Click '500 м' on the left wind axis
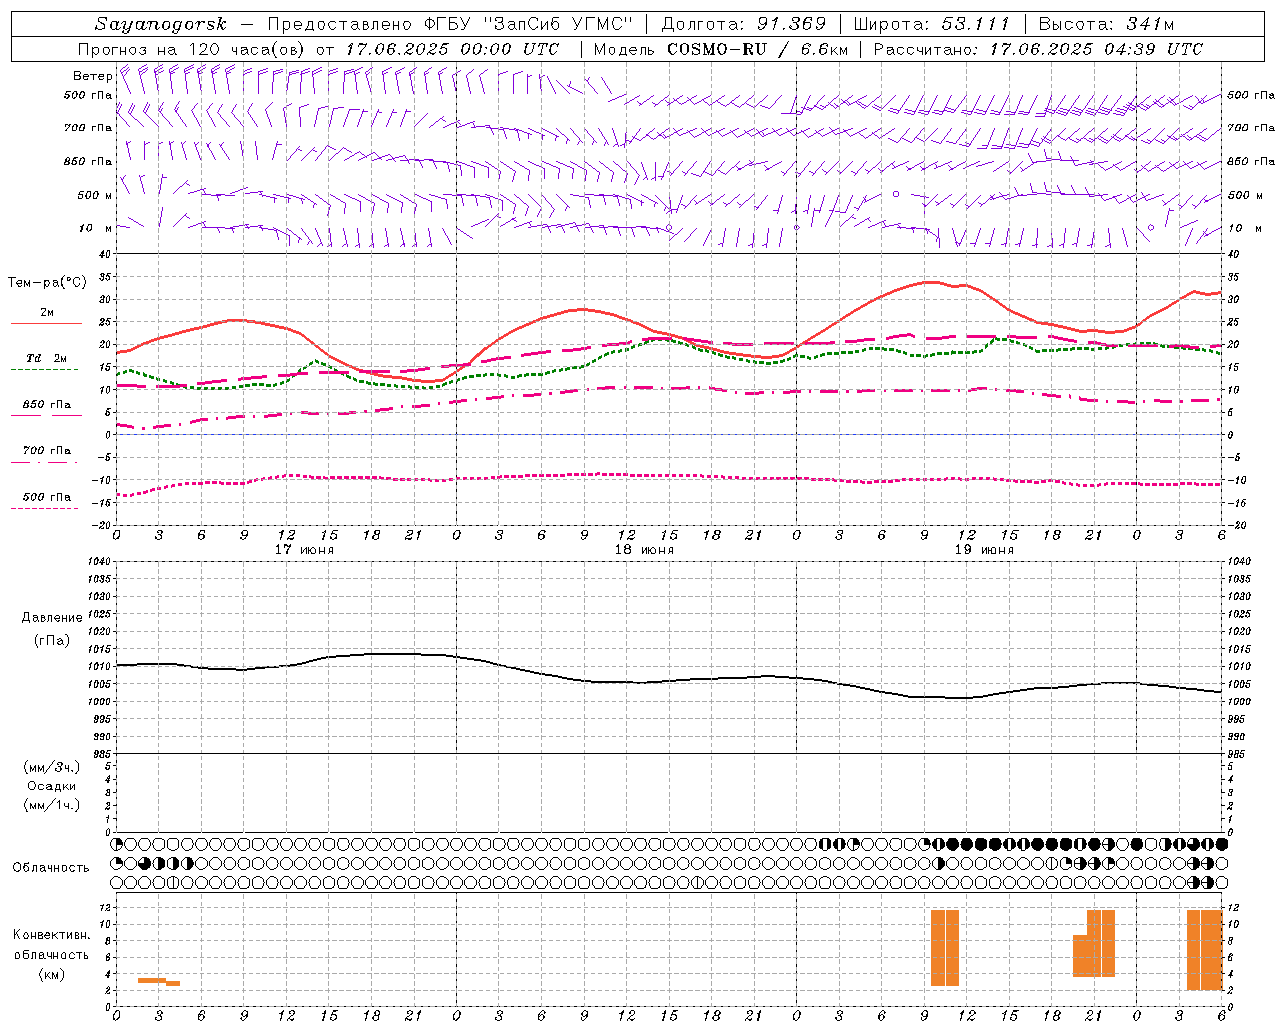The image size is (1280, 1024). [x=96, y=195]
